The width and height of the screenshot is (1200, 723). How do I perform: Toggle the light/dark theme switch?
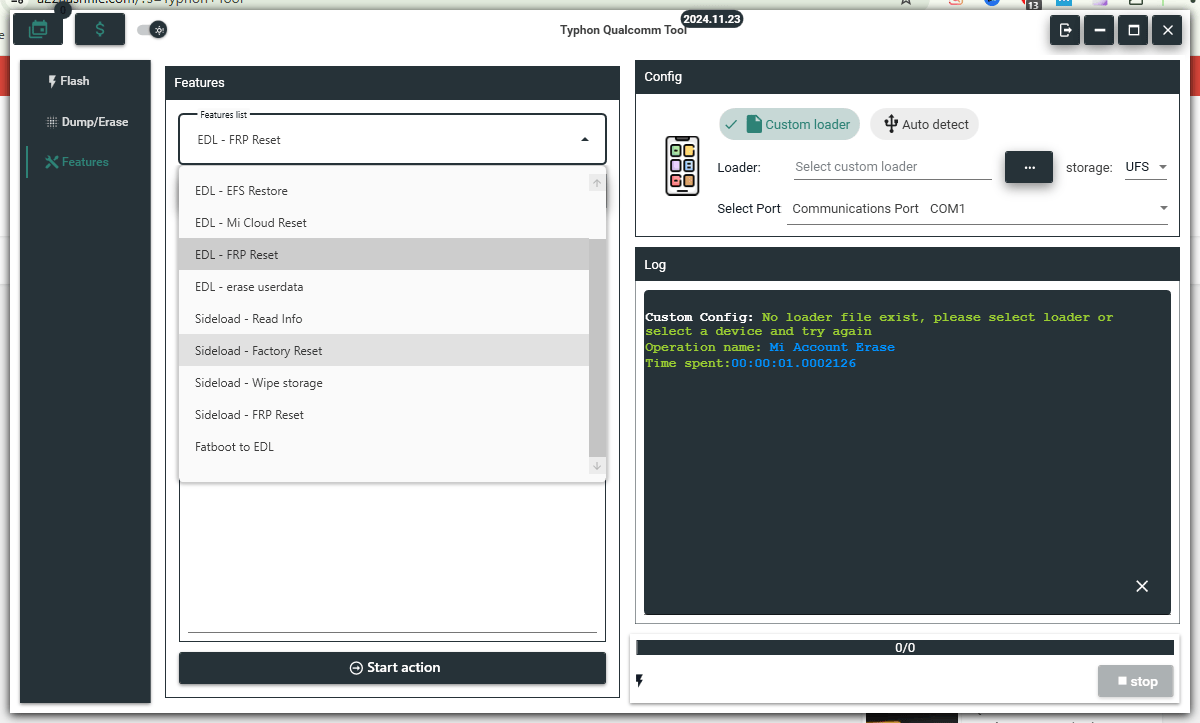coord(152,30)
